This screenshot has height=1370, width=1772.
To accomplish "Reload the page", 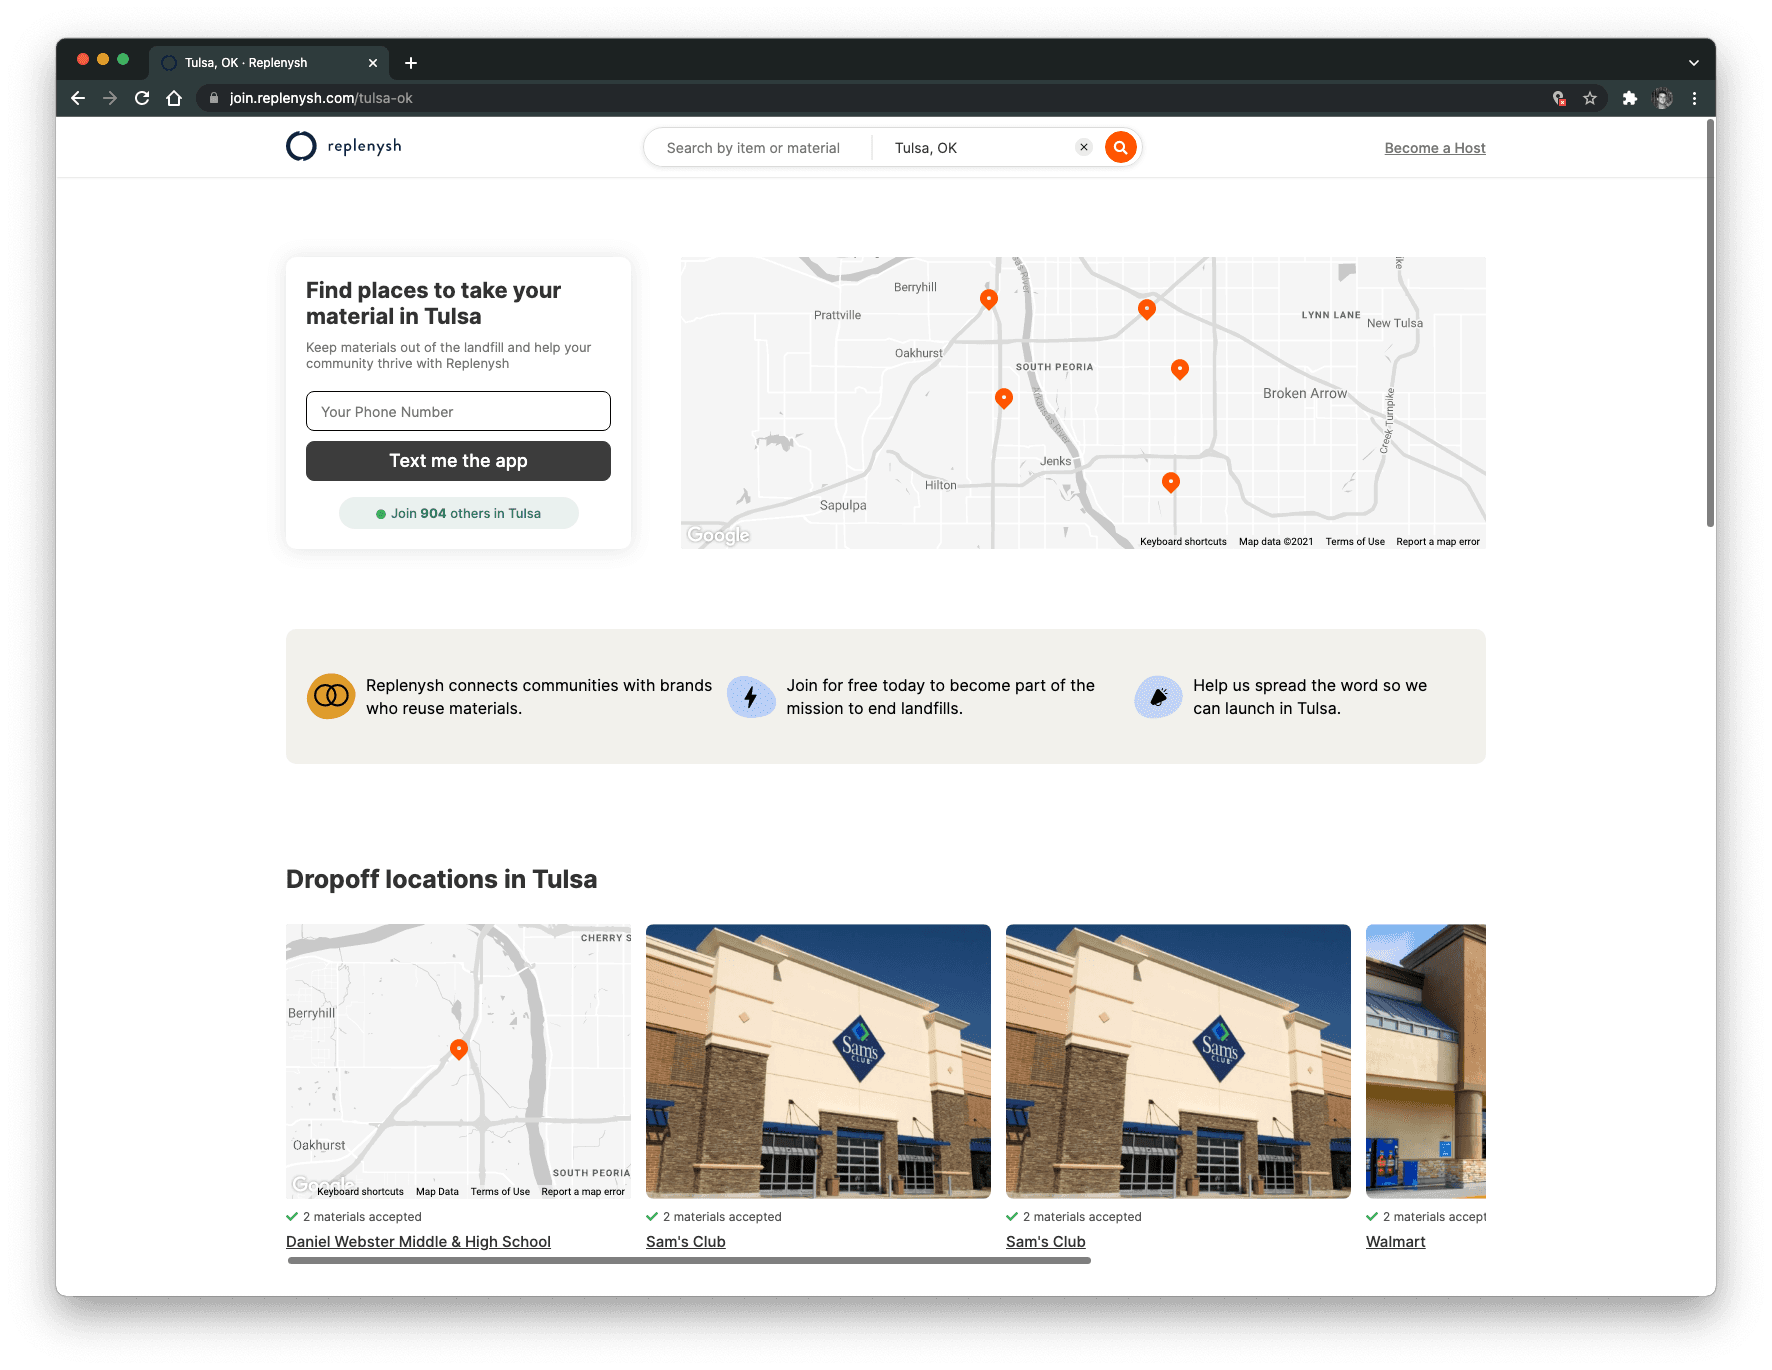I will click(142, 98).
